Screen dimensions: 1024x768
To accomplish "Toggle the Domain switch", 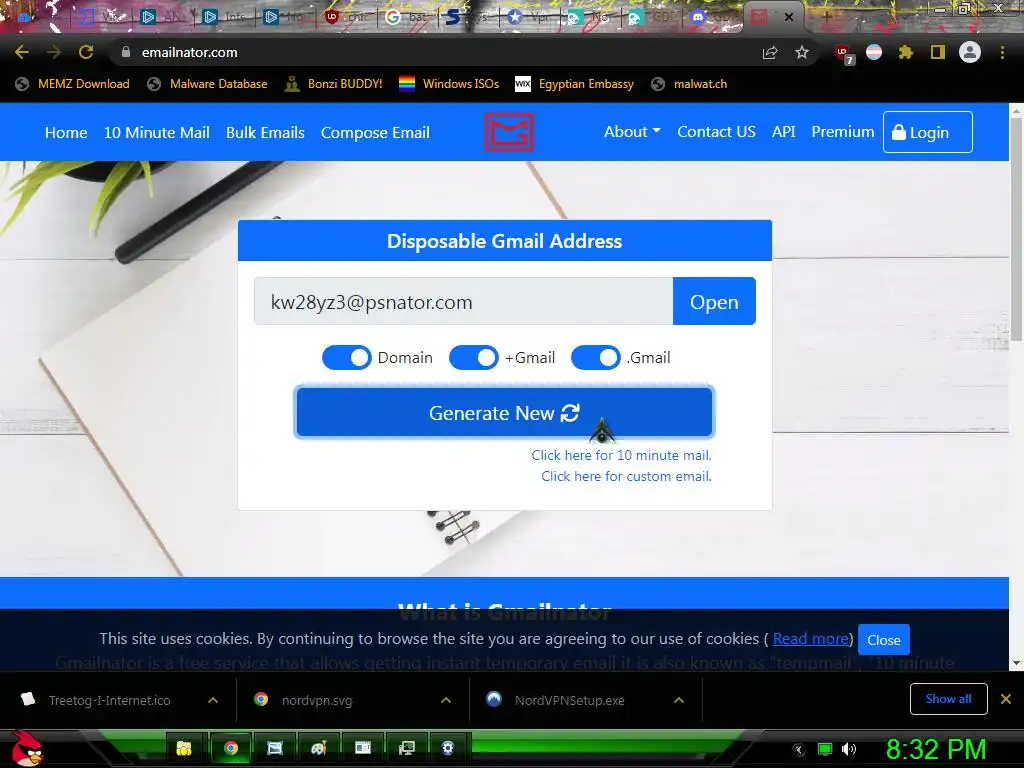I will [346, 358].
